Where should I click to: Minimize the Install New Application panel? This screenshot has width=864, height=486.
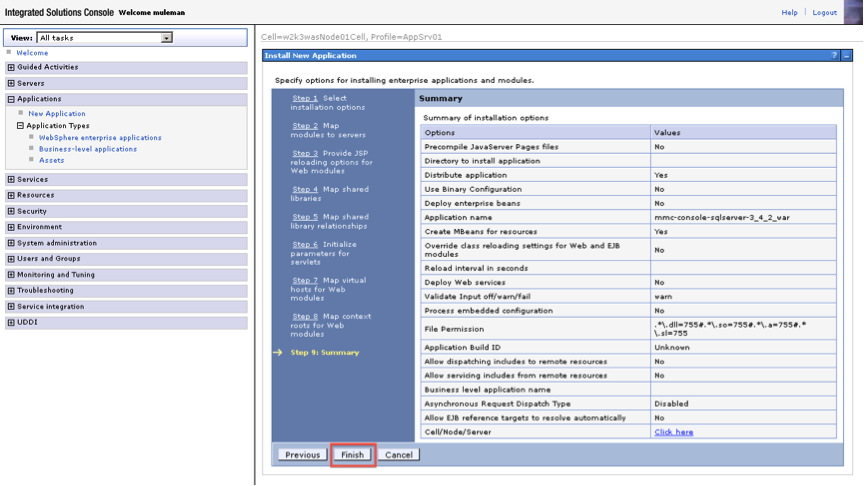[x=846, y=55]
